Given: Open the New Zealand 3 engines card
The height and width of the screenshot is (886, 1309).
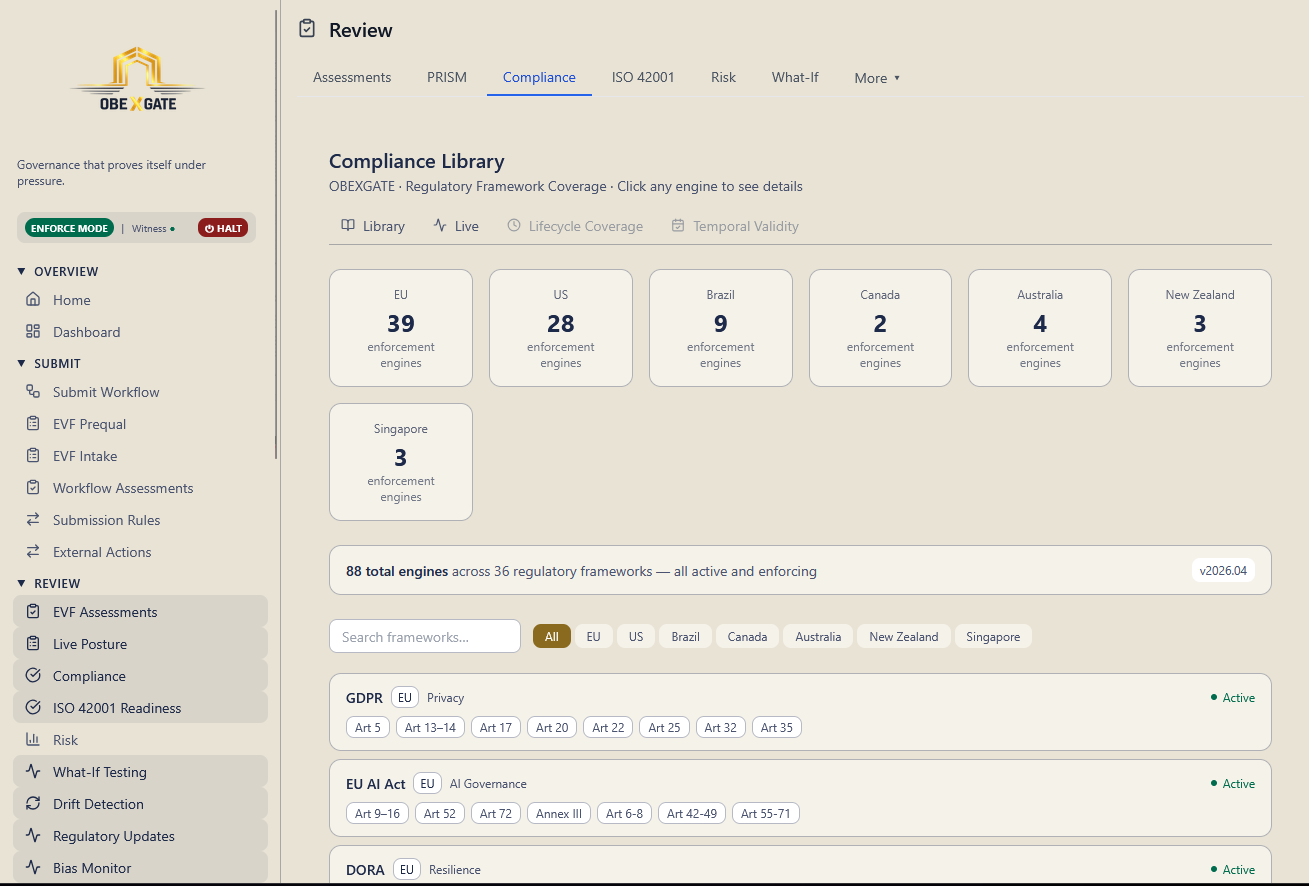Looking at the screenshot, I should [x=1200, y=328].
